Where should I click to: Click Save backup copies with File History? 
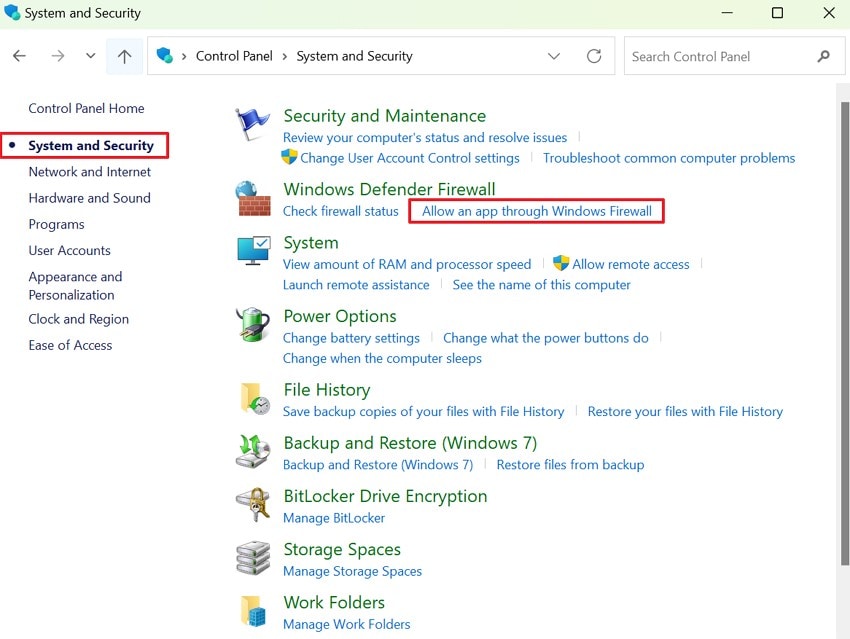pyautogui.click(x=423, y=412)
